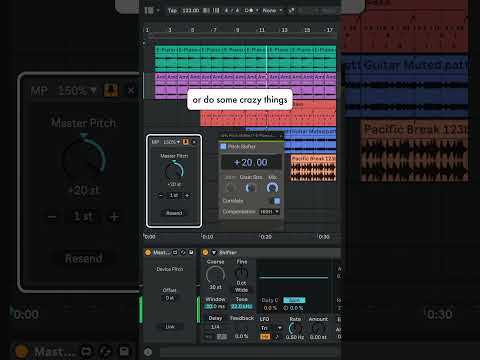Close the Pitch Shifter floating window

(x=281, y=135)
